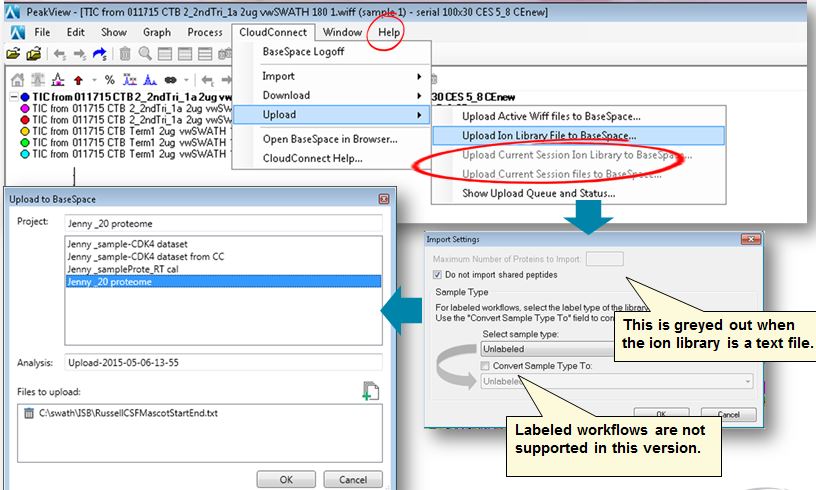
Task: Click the blue trace color circle
Action: click(x=24, y=97)
